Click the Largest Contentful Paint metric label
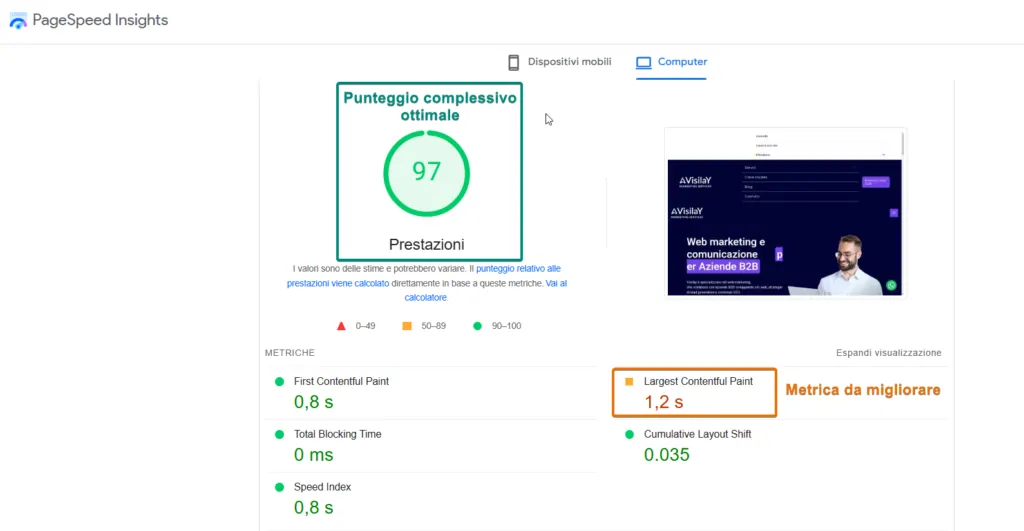 tap(698, 381)
